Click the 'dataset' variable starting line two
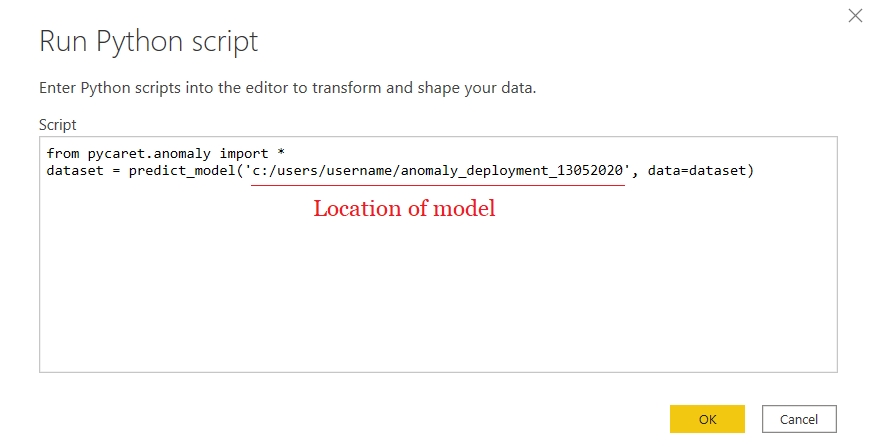 click(x=73, y=170)
